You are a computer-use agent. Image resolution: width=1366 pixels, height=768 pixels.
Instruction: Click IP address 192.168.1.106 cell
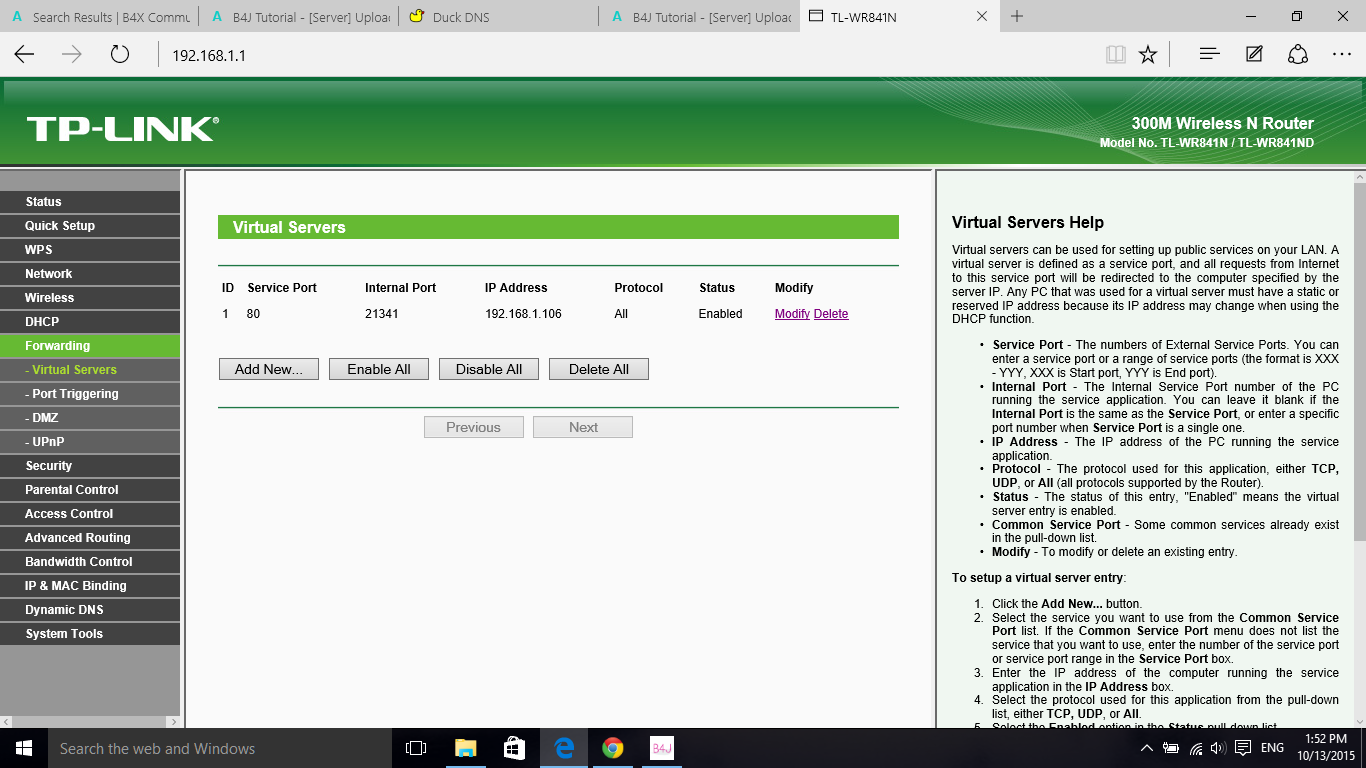523,314
